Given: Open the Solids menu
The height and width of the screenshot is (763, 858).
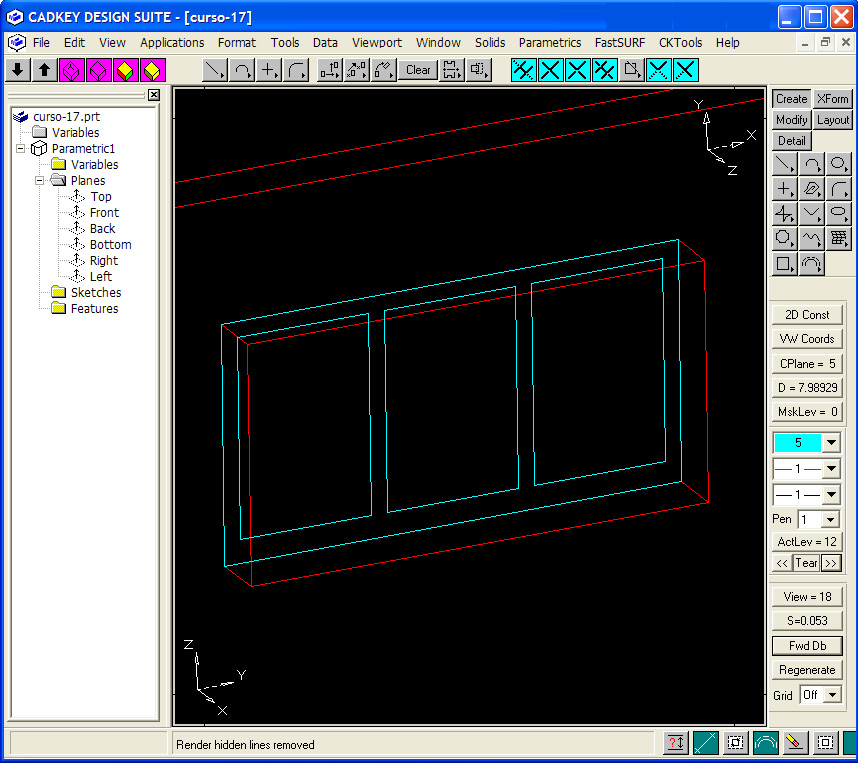Looking at the screenshot, I should [x=490, y=43].
